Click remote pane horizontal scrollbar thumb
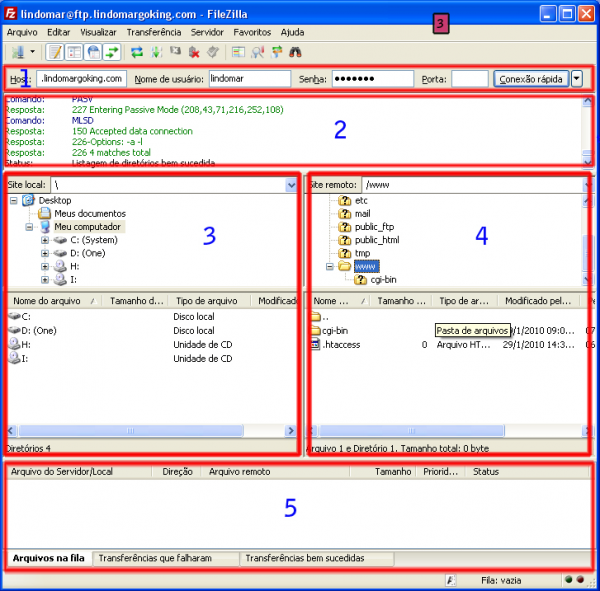Image resolution: width=600 pixels, height=591 pixels. click(412, 431)
